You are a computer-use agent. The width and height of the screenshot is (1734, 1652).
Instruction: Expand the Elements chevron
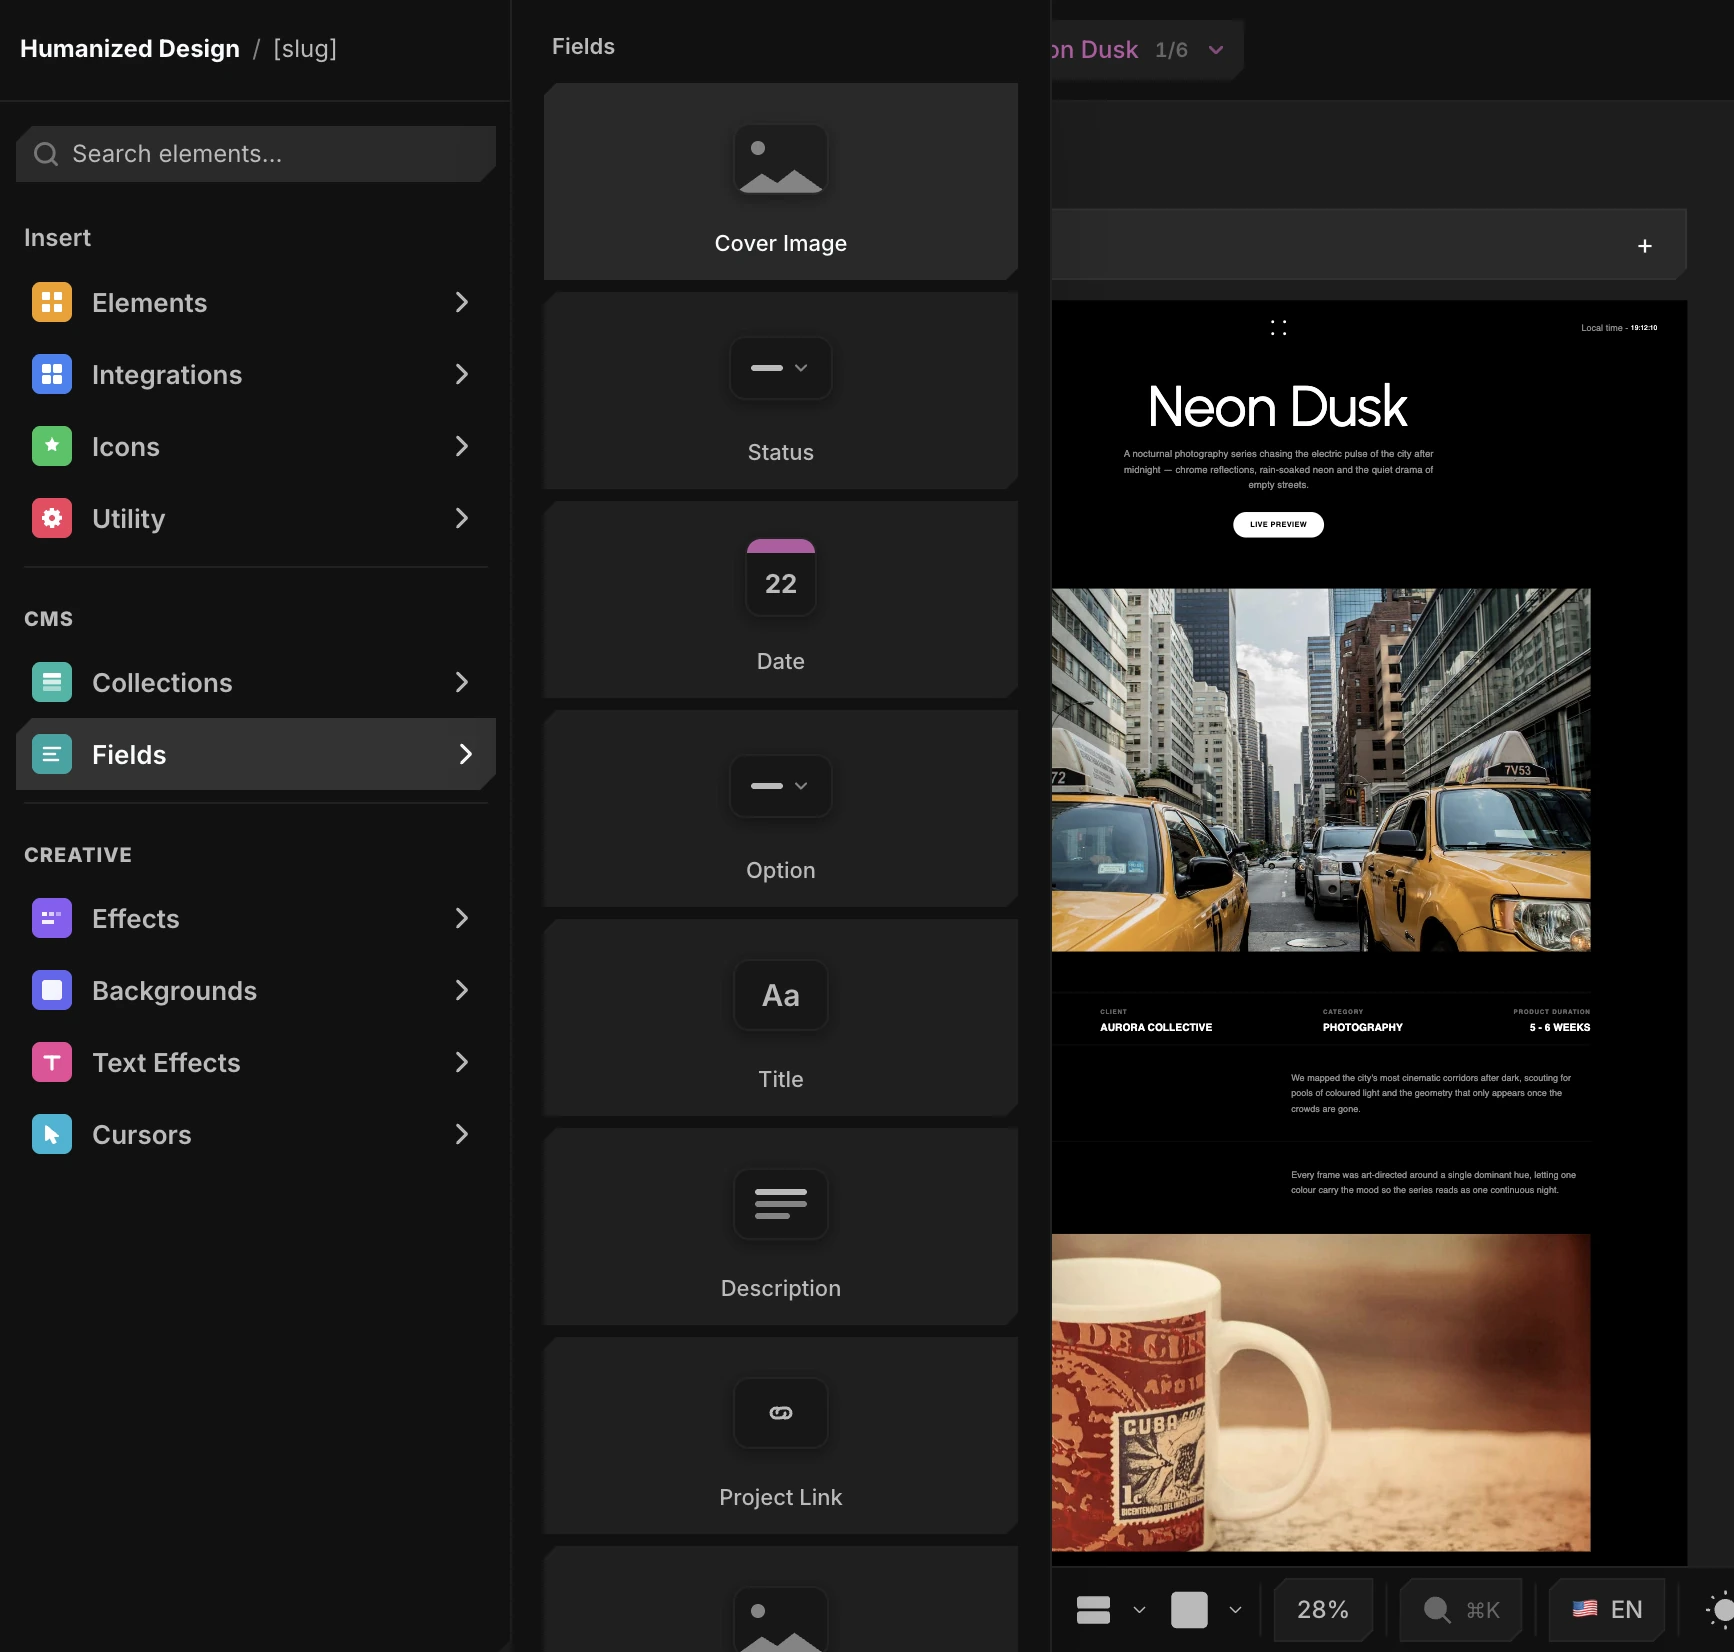462,302
